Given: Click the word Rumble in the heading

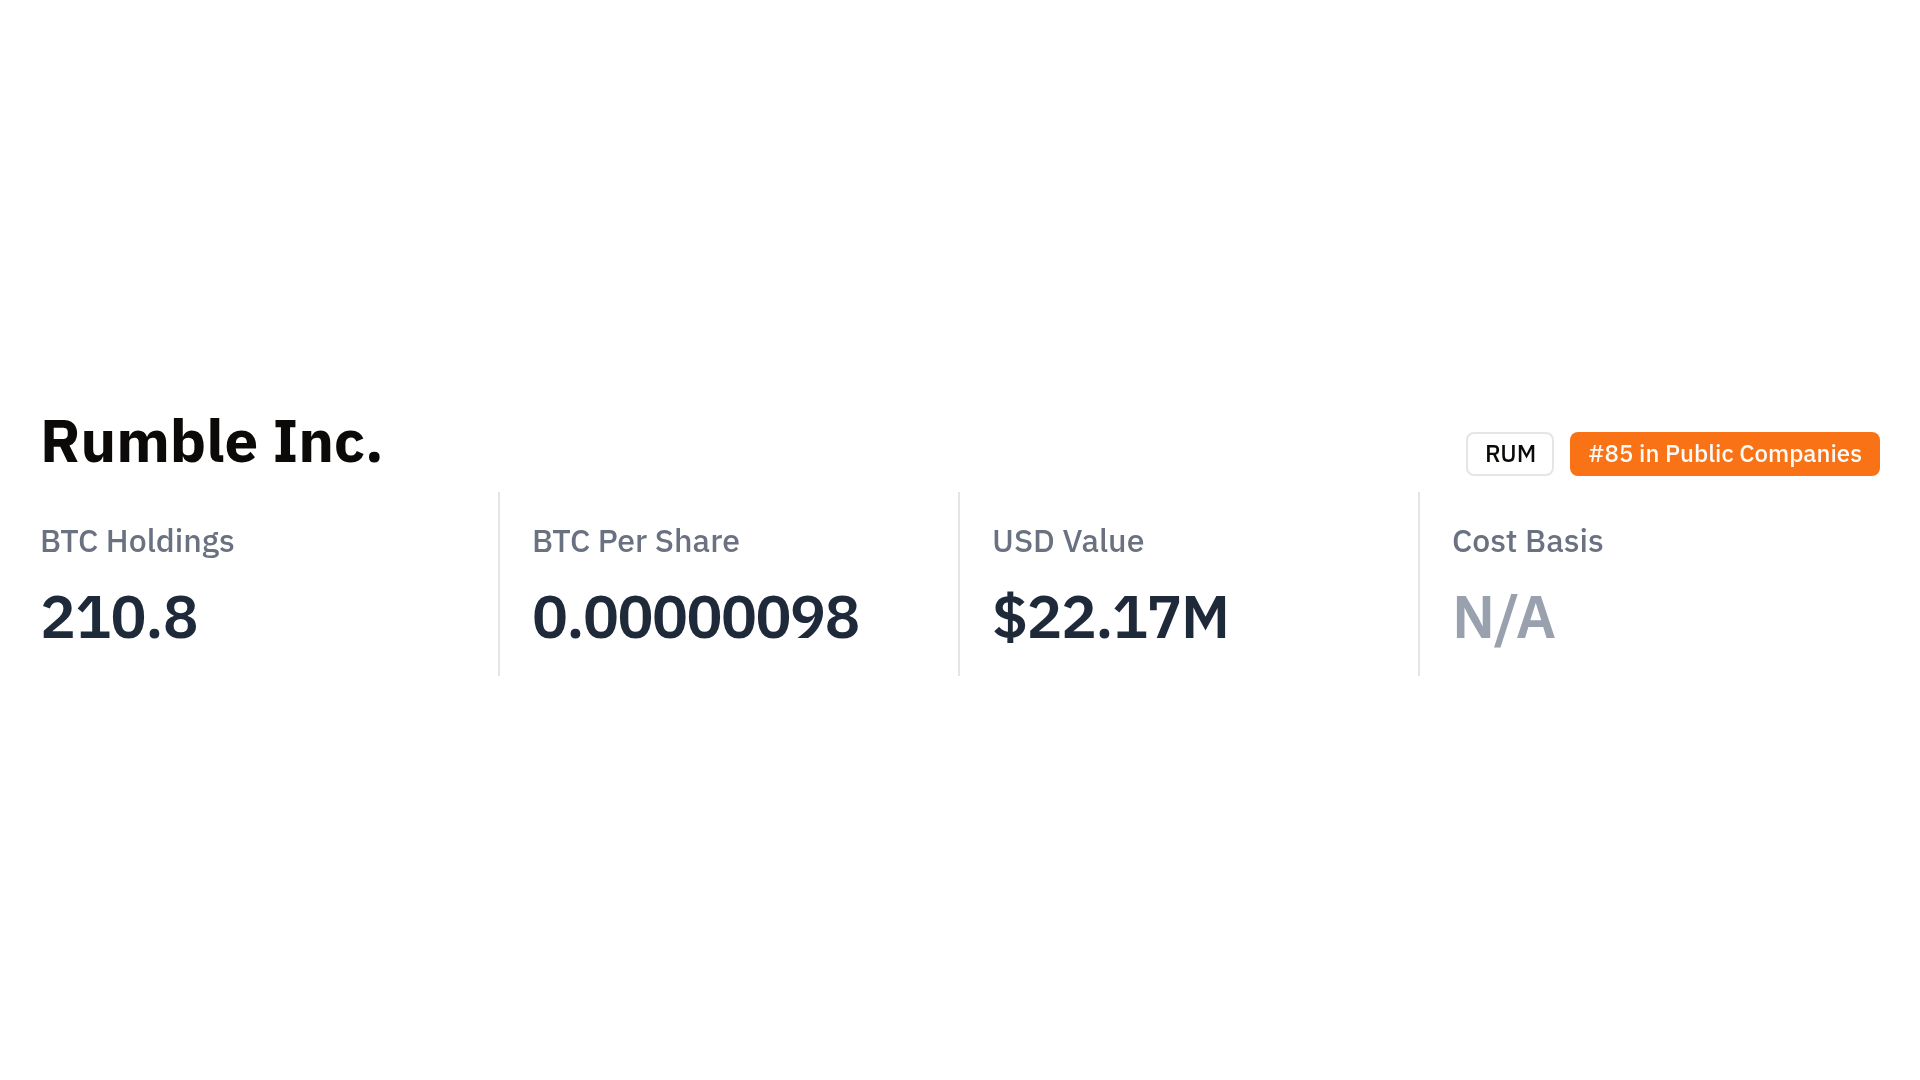Looking at the screenshot, I should (149, 442).
